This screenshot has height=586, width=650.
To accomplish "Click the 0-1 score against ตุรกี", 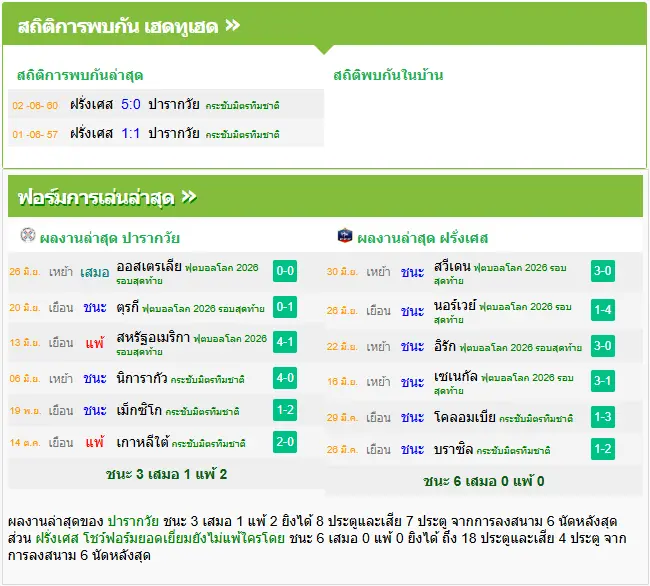I will [x=285, y=307].
